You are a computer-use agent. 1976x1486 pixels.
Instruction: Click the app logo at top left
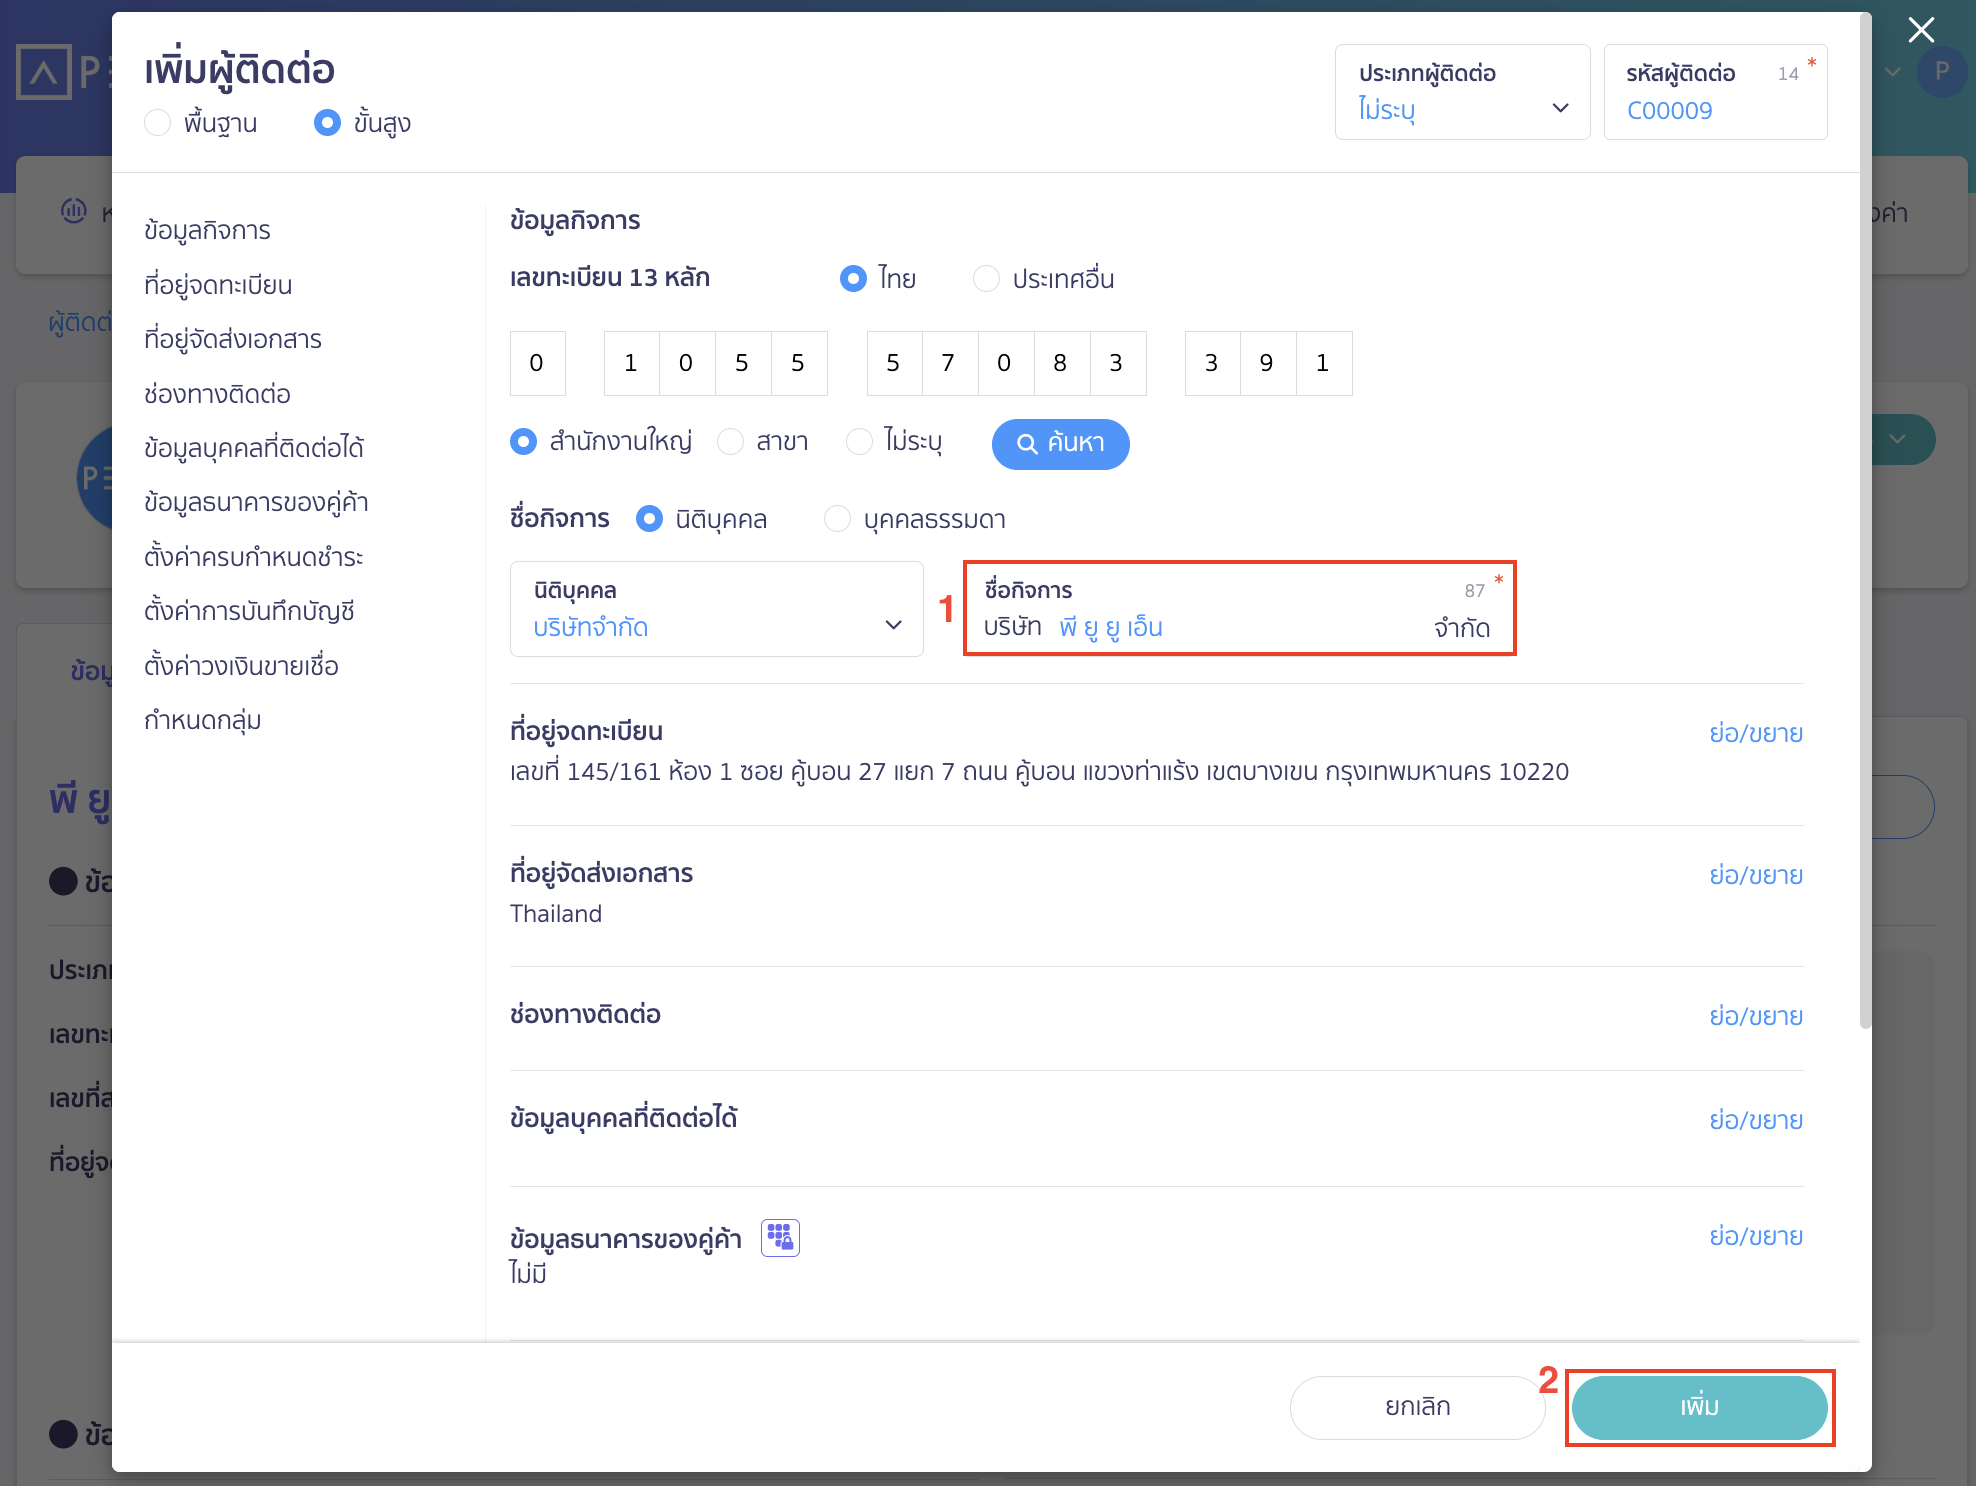44,72
